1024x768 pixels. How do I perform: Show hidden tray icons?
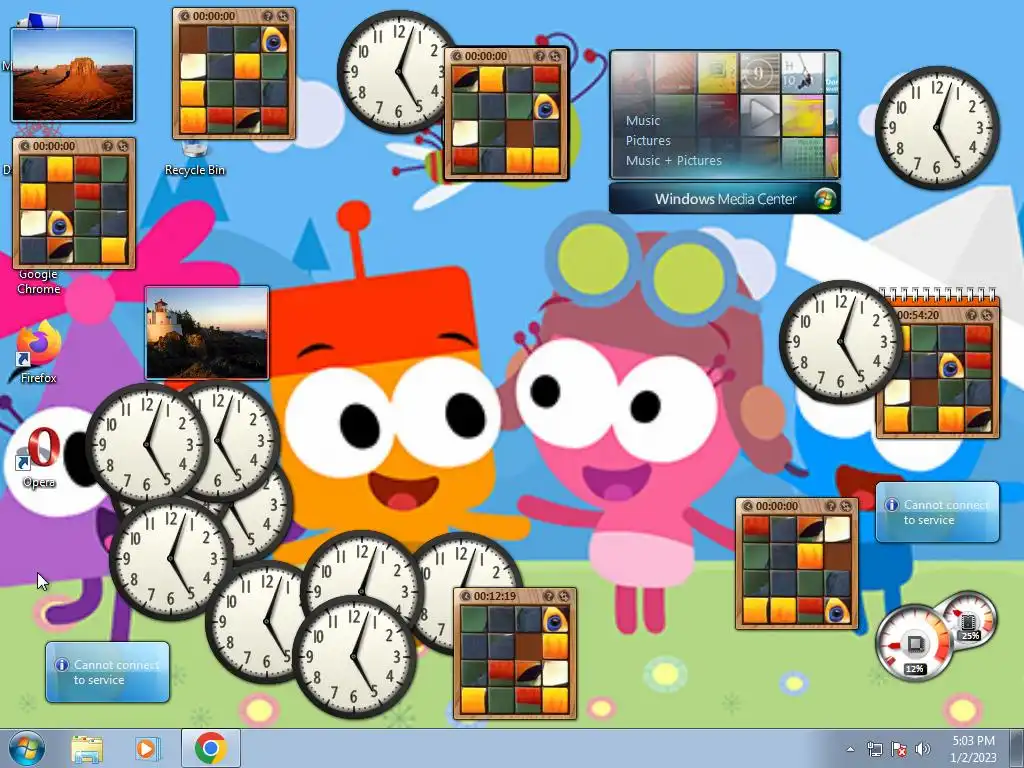[x=850, y=749]
